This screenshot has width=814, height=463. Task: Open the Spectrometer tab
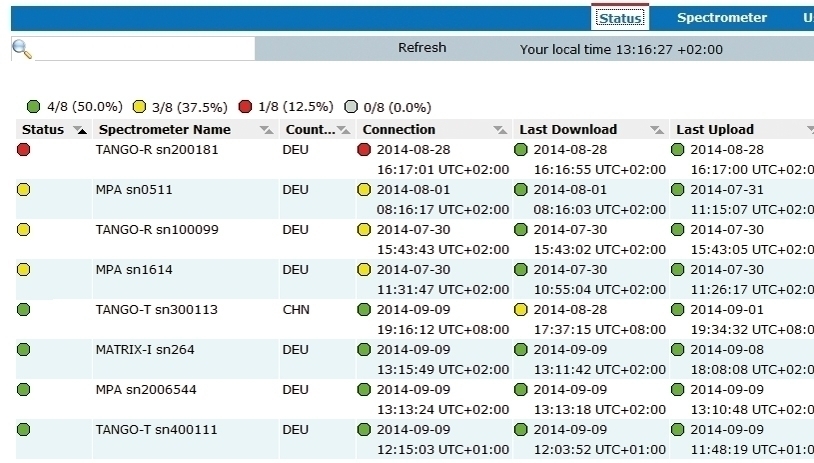(x=721, y=18)
